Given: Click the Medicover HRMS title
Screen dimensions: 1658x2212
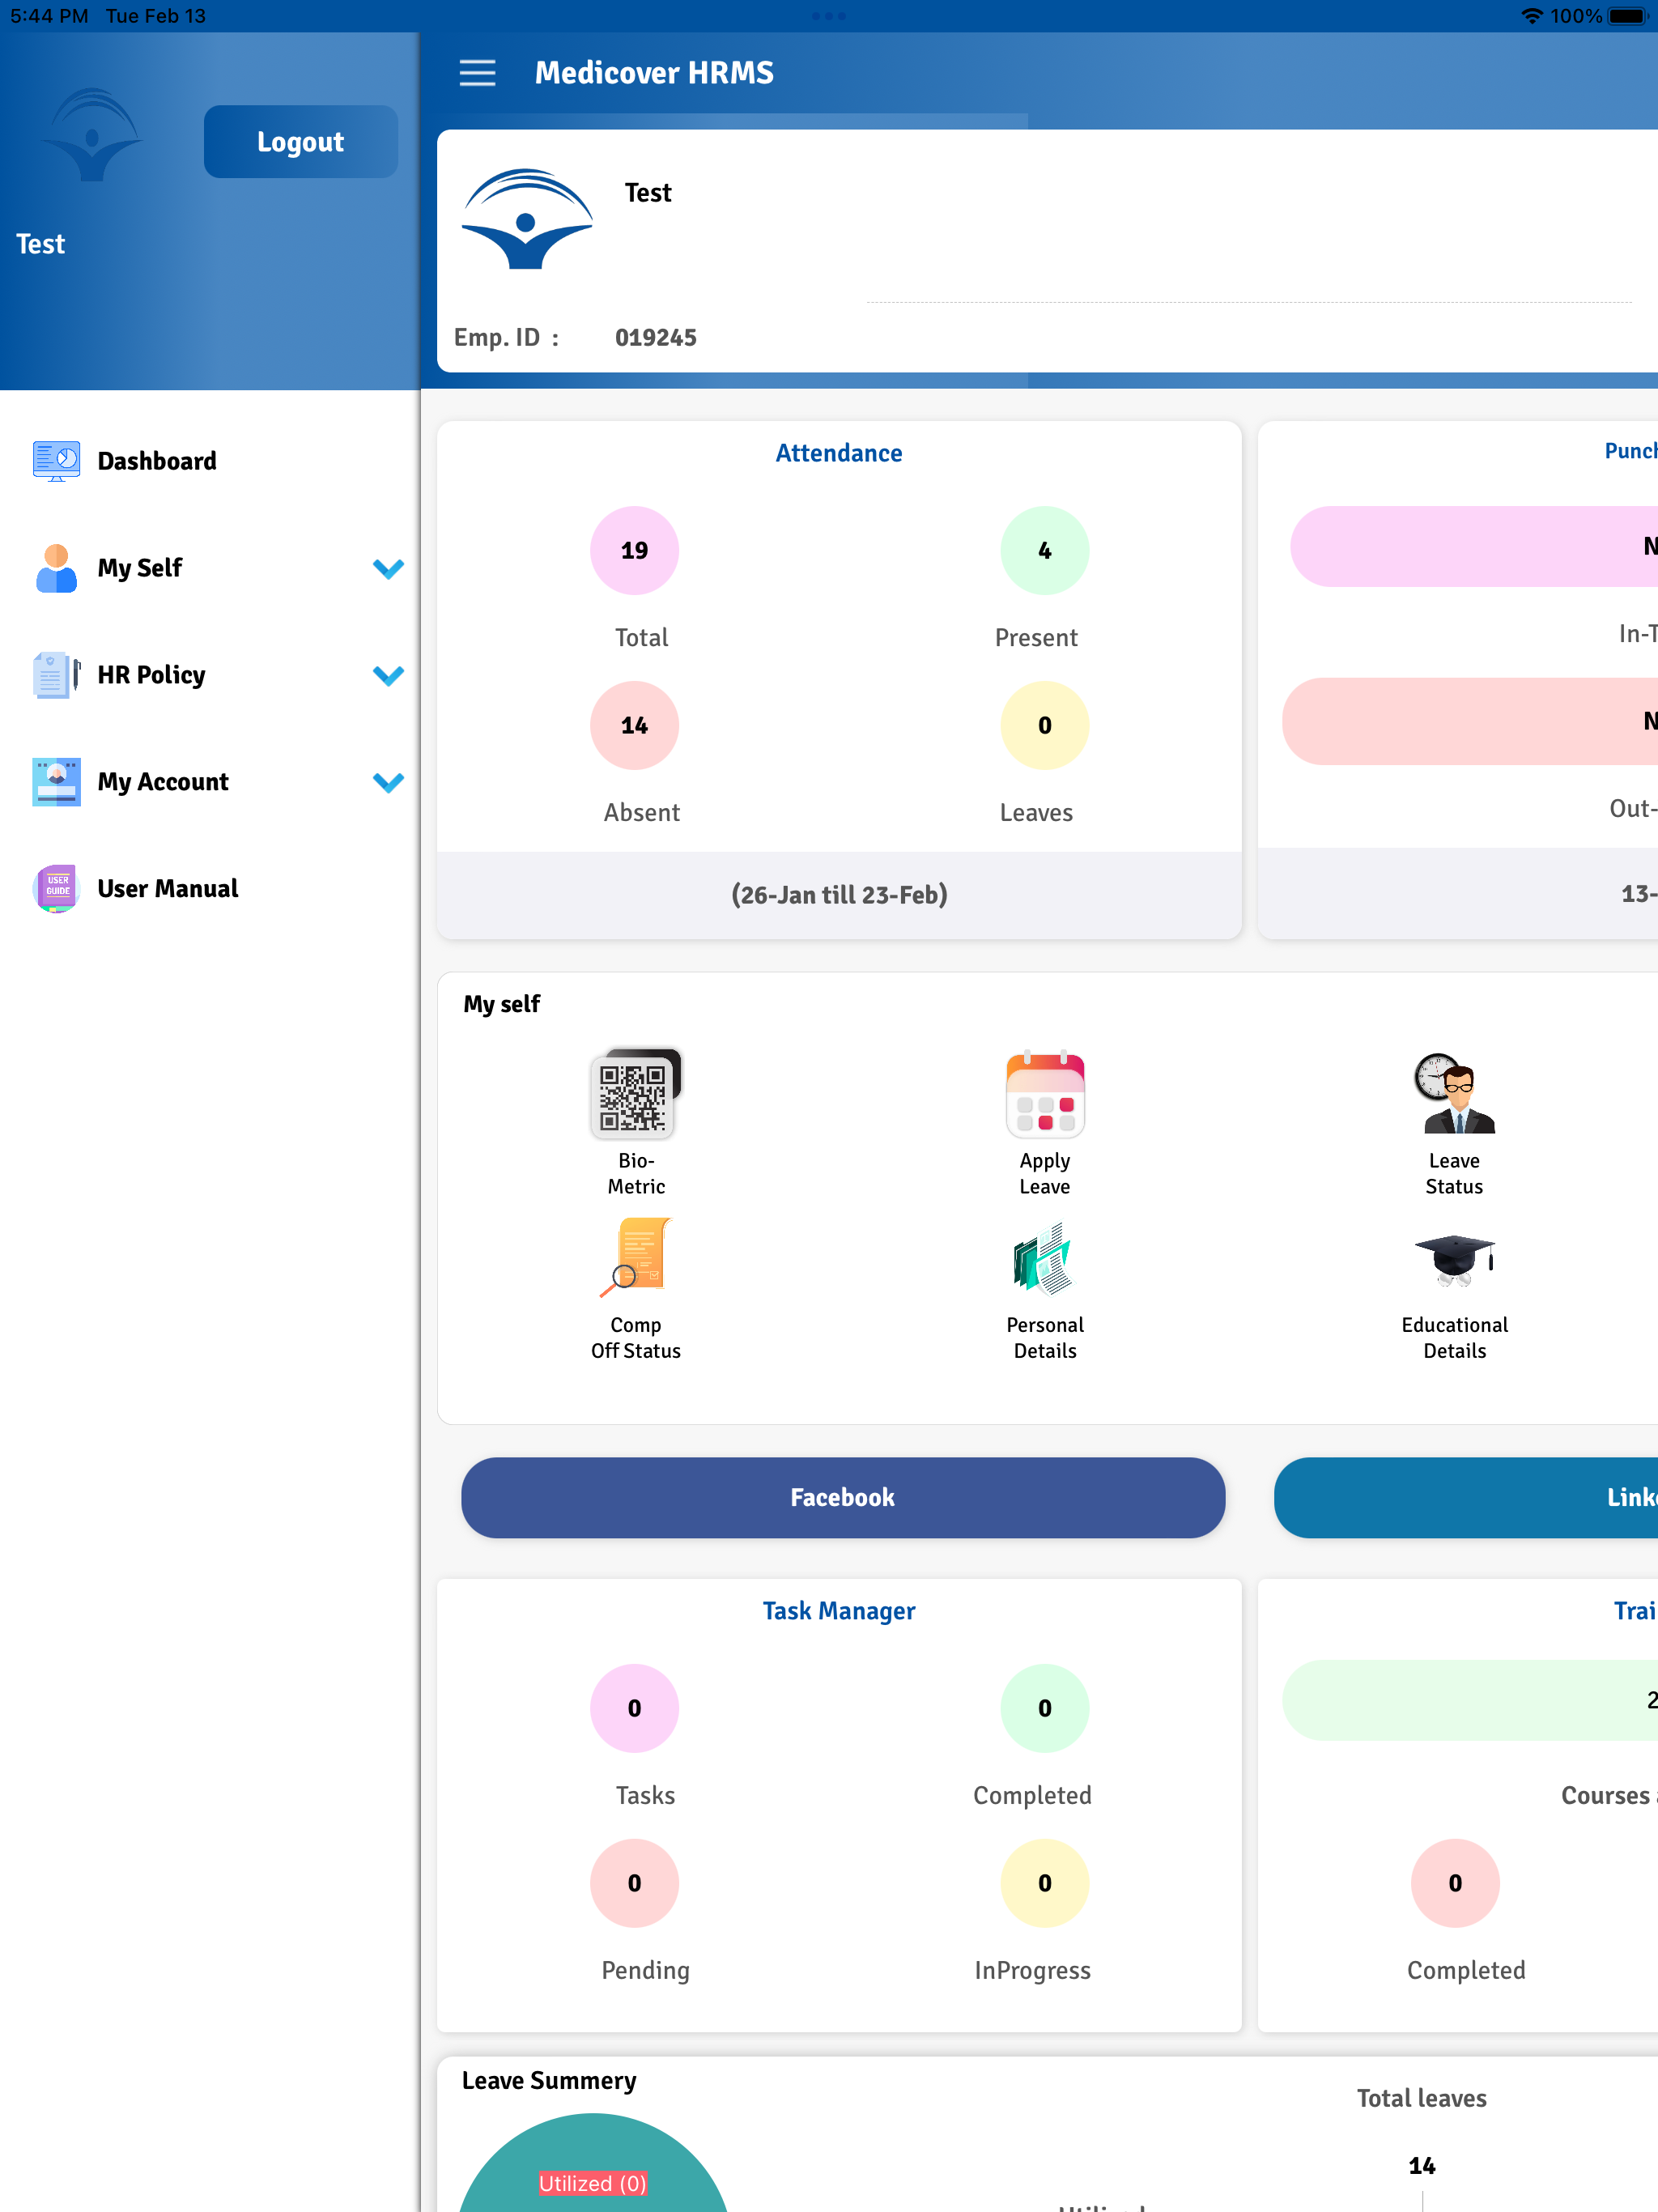Looking at the screenshot, I should (654, 72).
